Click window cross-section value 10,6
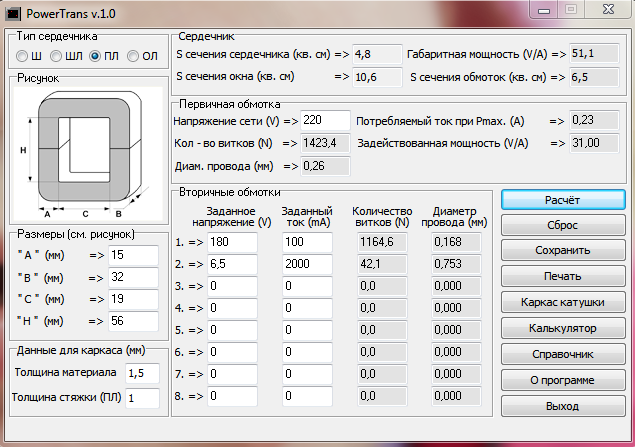 pos(377,77)
